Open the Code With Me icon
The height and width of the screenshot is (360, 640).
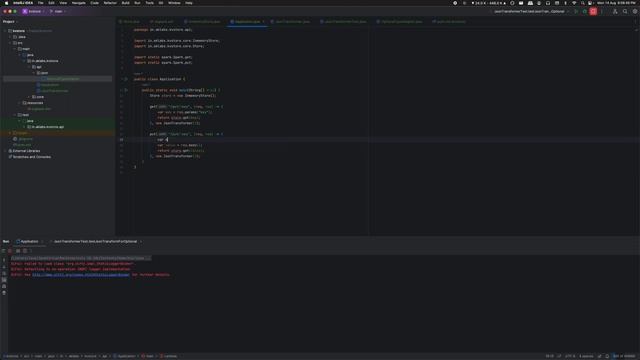pos(615,11)
